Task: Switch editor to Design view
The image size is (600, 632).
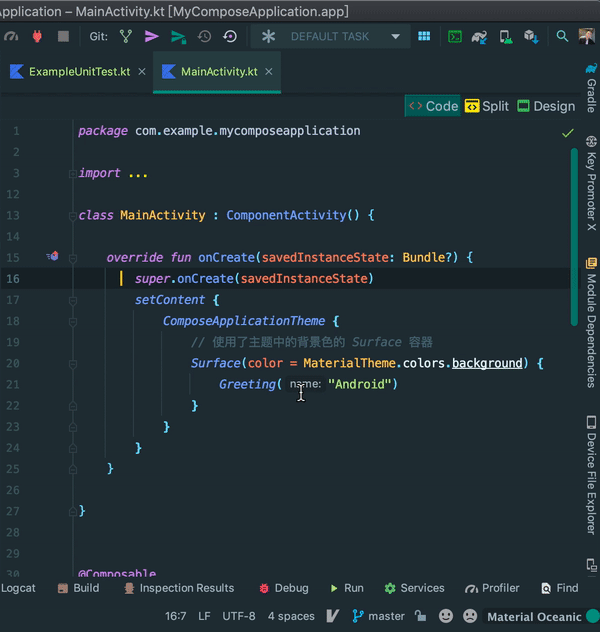Action: point(546,106)
